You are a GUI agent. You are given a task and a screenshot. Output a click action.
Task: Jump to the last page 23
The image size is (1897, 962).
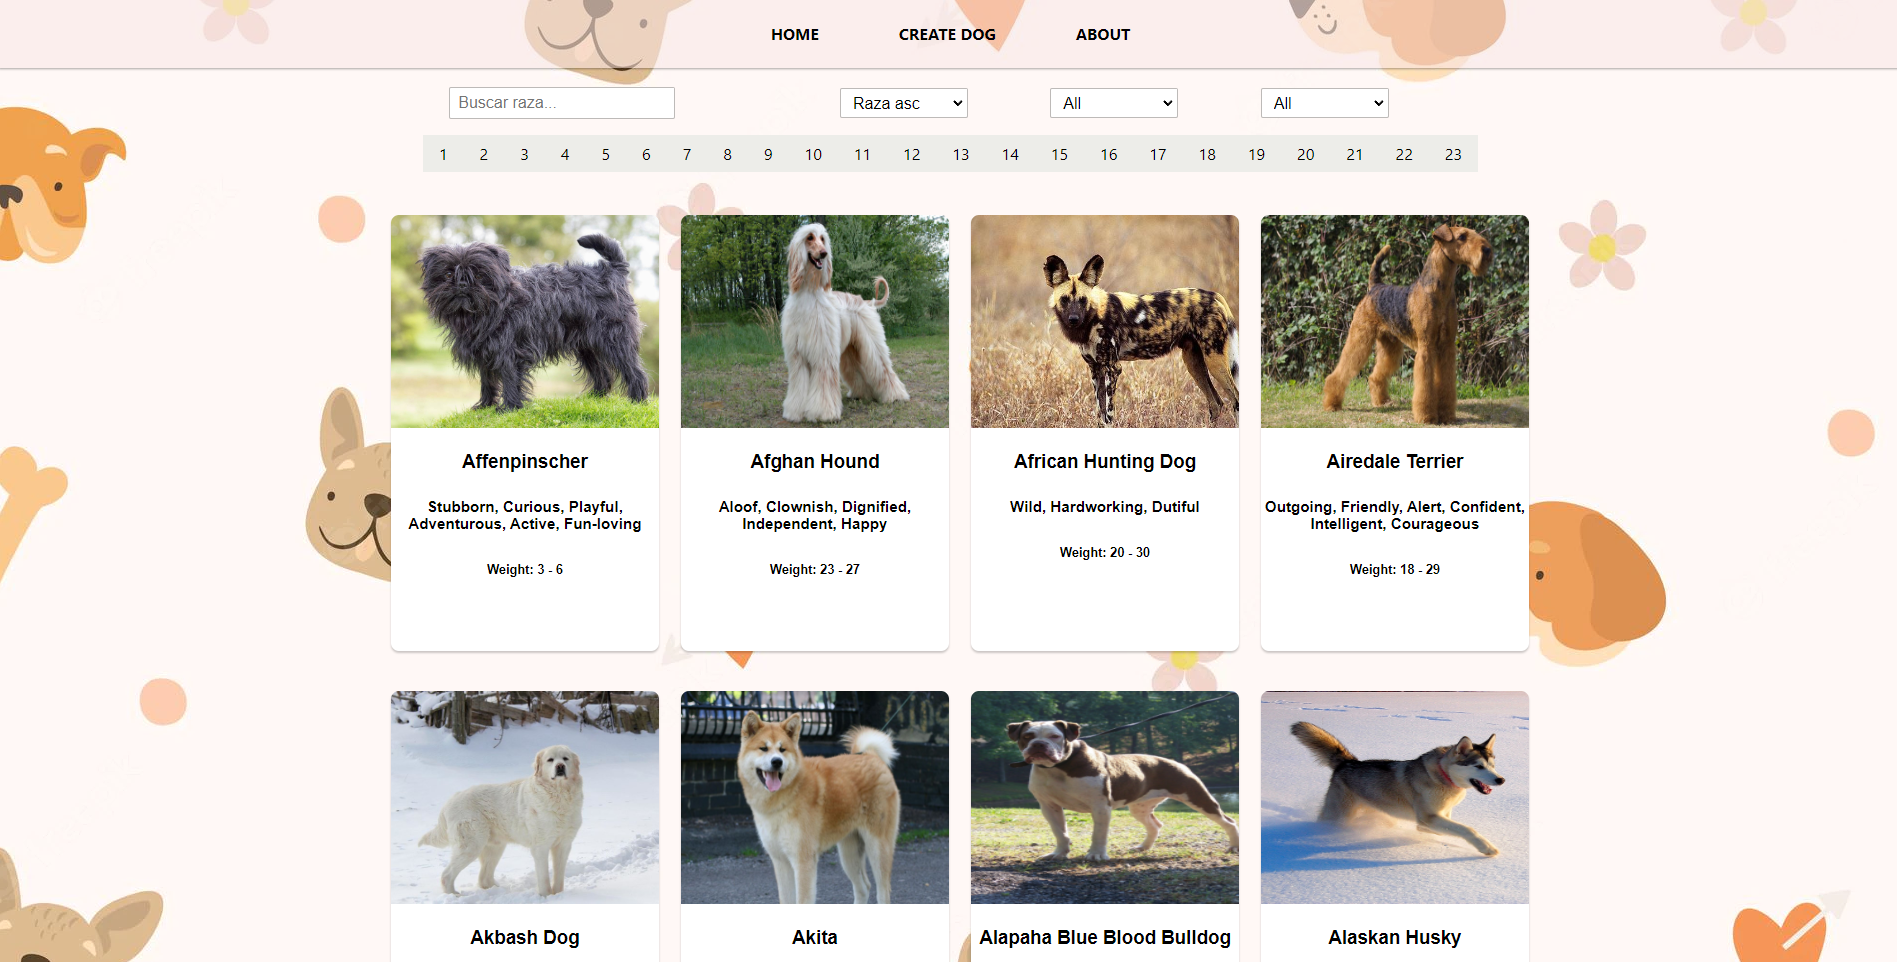(1454, 154)
